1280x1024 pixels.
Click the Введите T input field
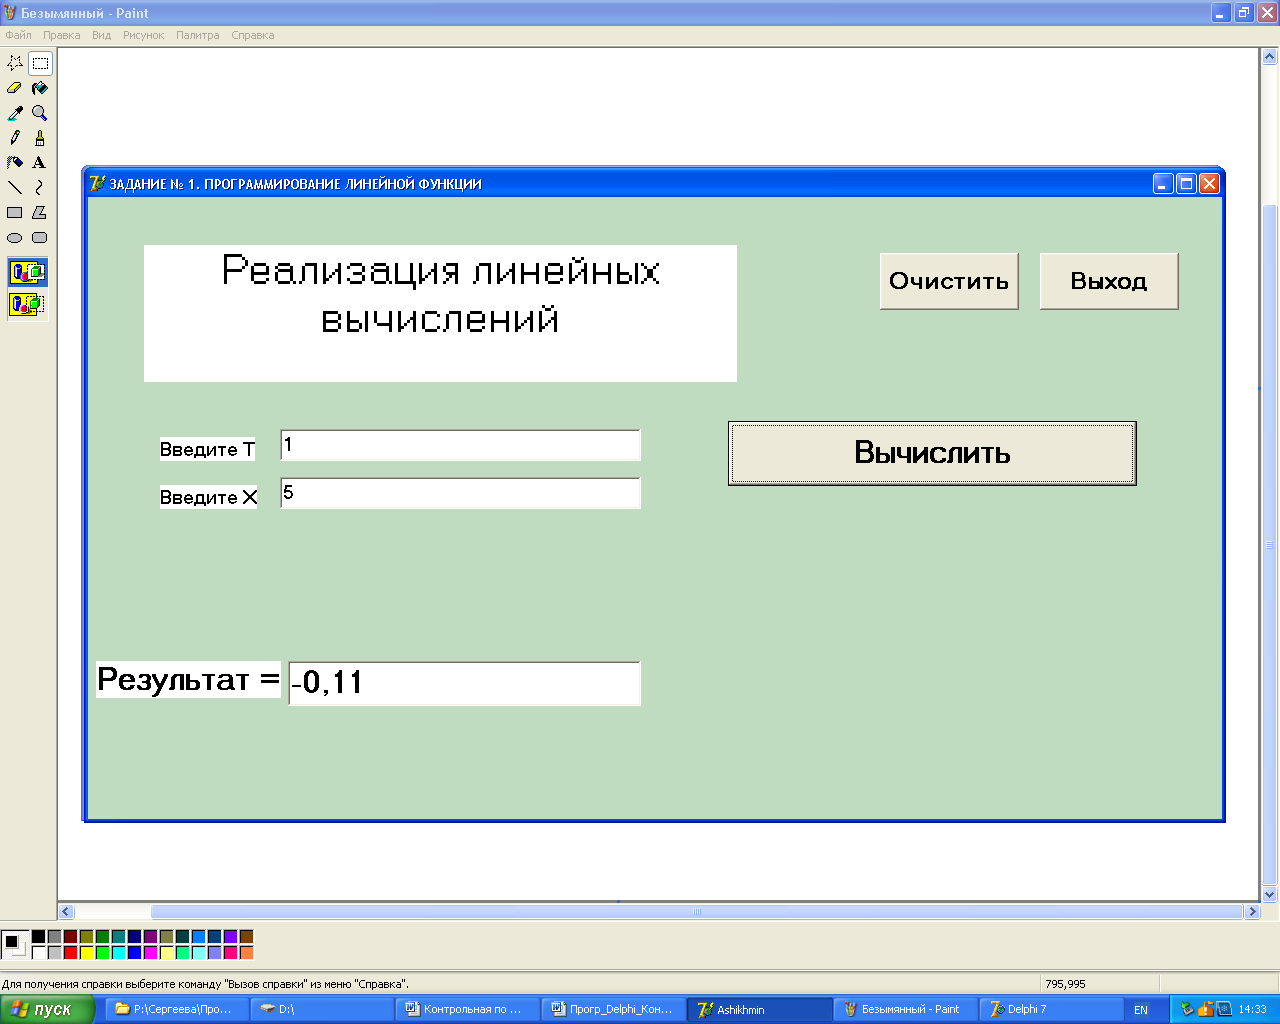[460, 445]
